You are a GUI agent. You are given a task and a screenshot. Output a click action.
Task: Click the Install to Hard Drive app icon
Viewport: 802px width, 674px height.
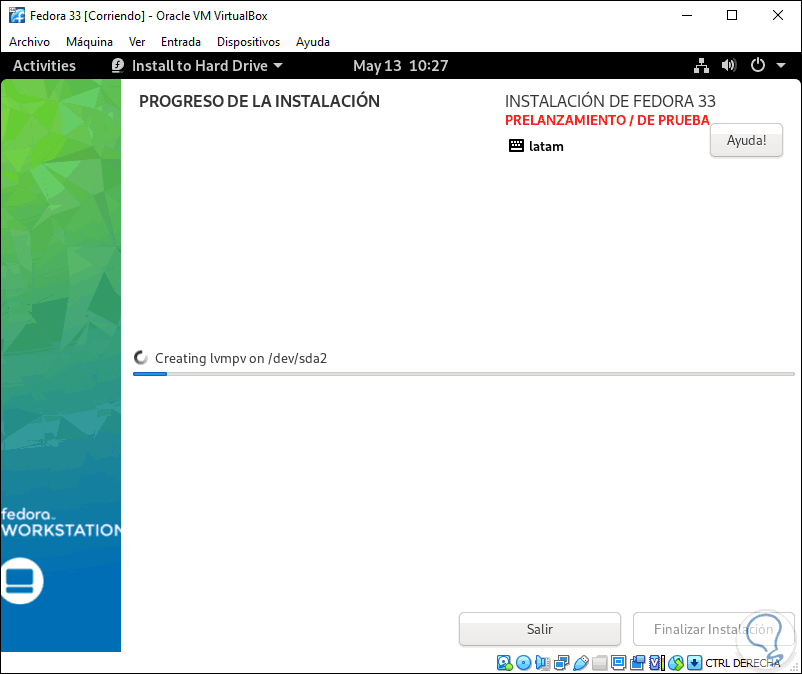[118, 65]
